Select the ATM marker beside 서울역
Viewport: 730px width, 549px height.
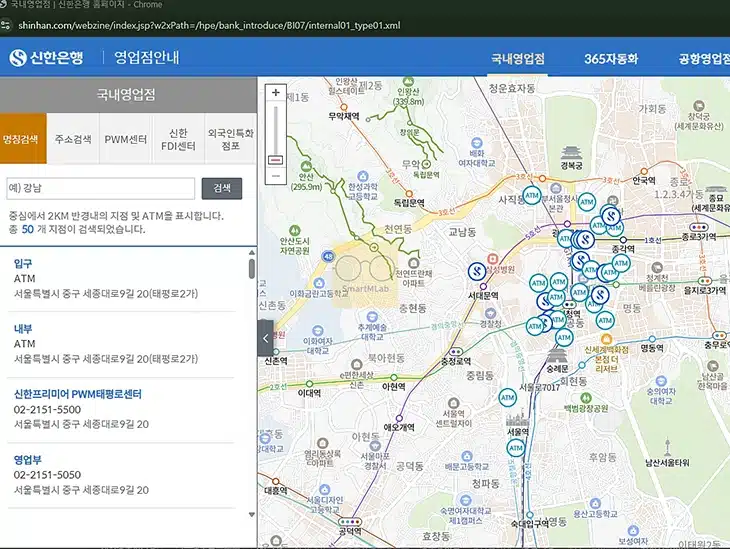(515, 448)
